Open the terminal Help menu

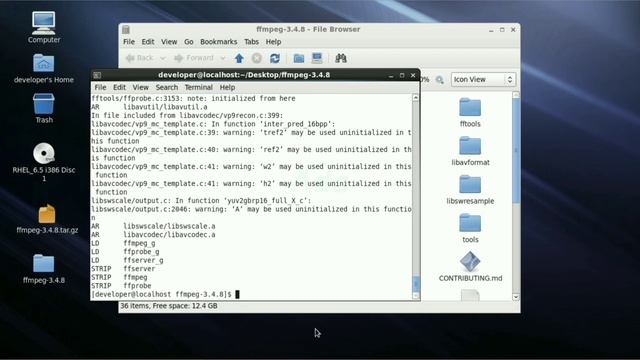[x=227, y=87]
